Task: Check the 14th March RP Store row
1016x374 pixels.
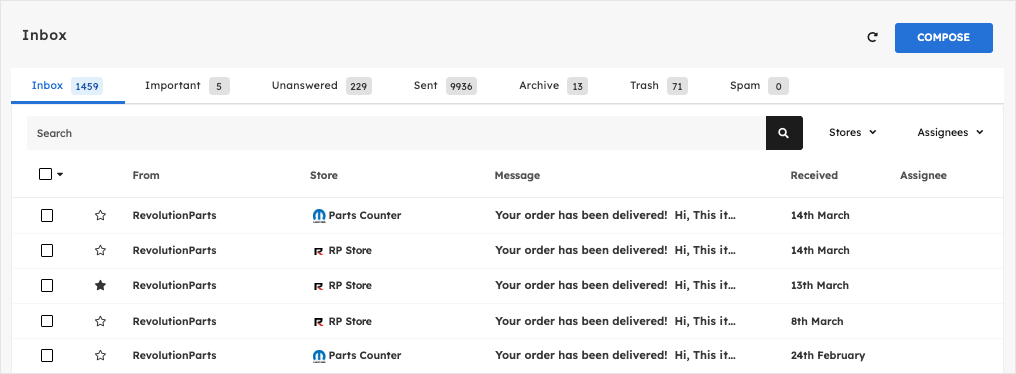Action: [47, 250]
